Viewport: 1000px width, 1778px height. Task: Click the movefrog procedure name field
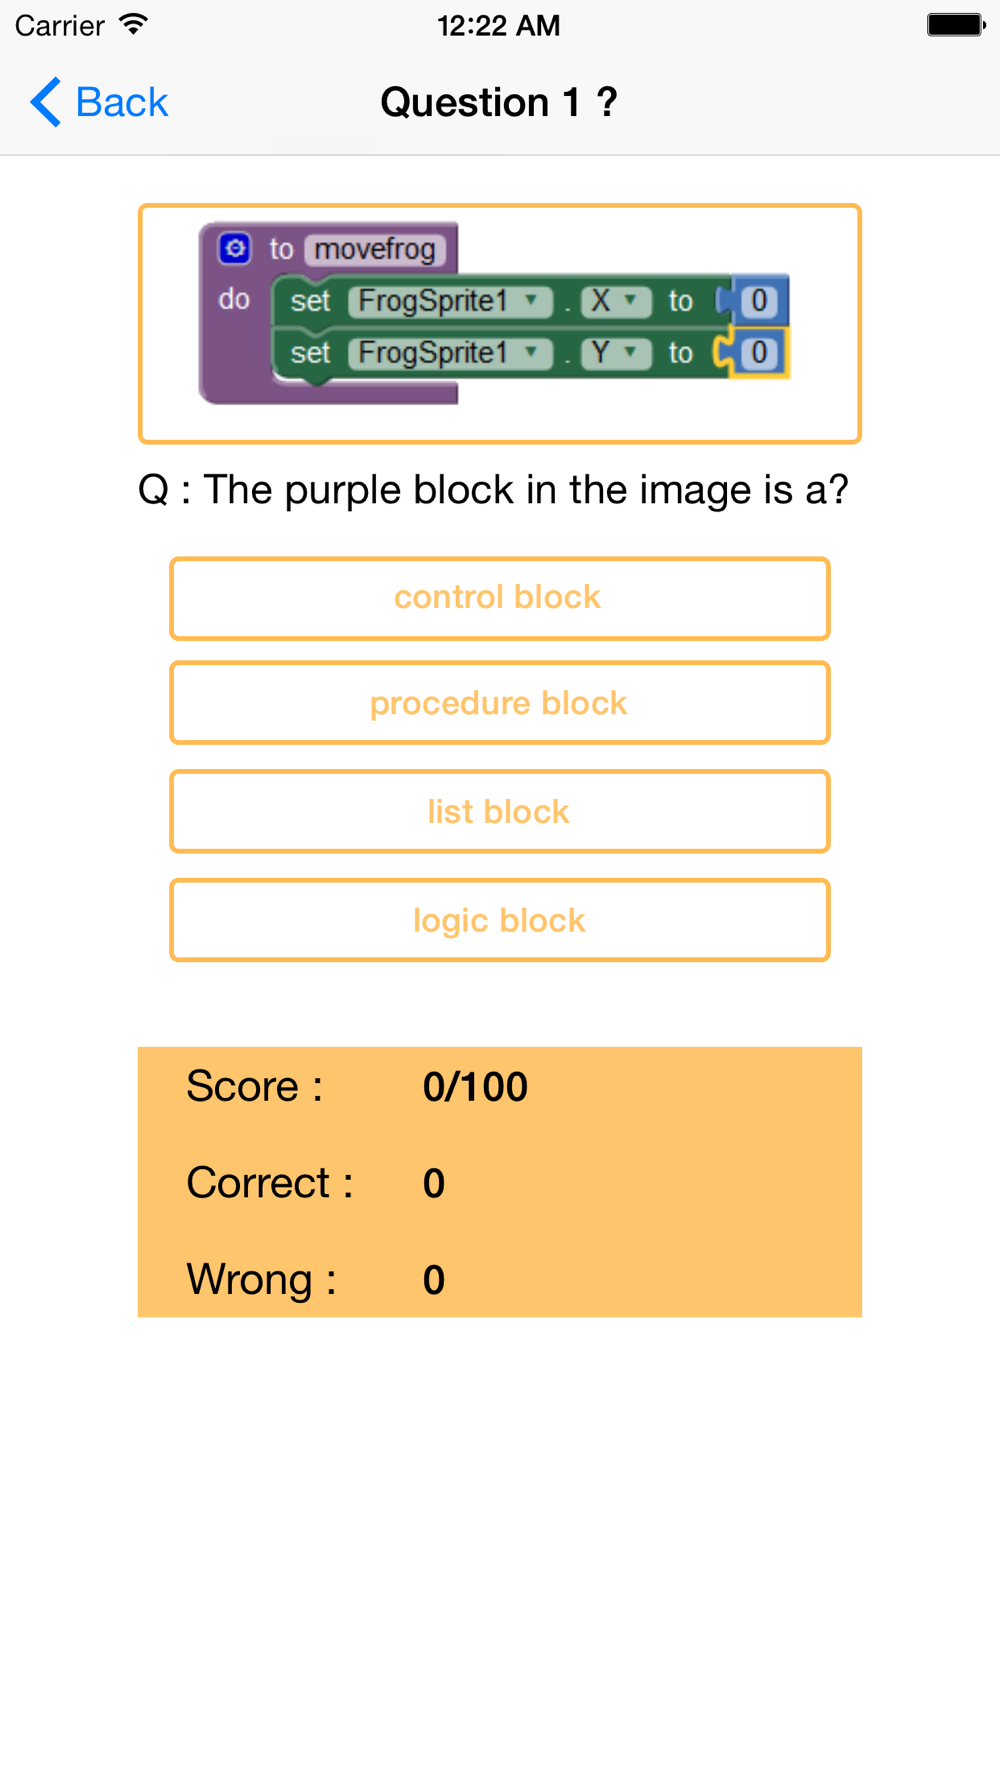[375, 249]
